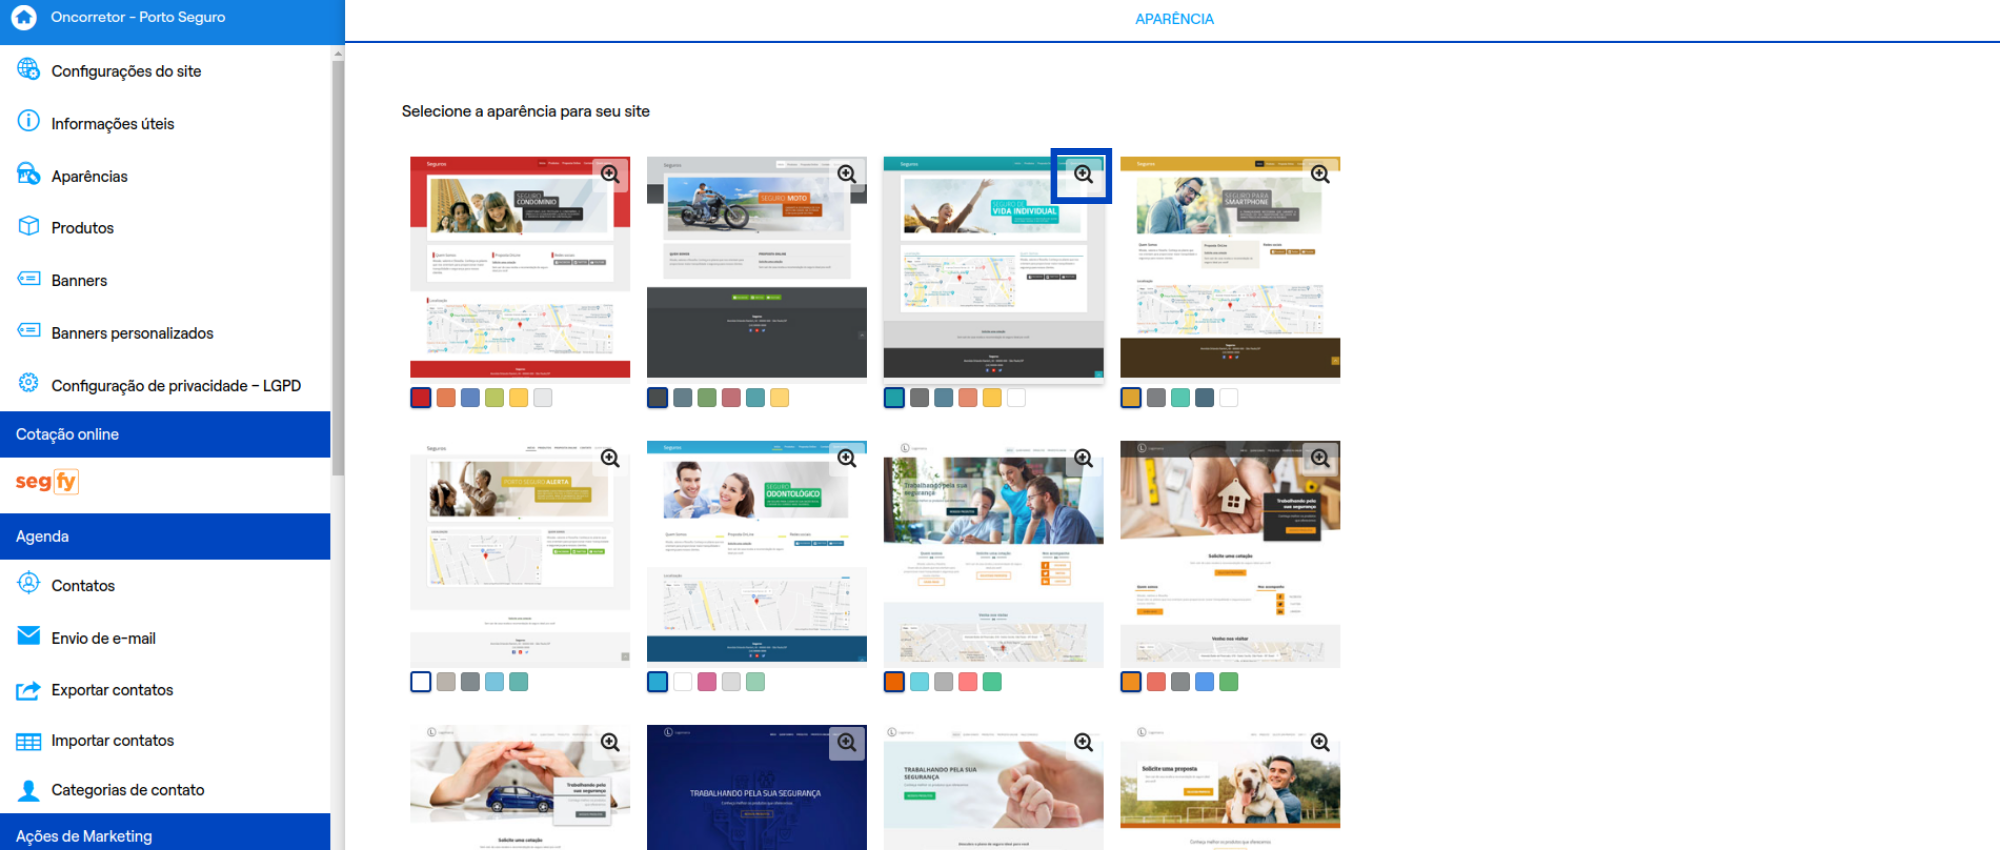Viewport: 2000px width, 850px height.
Task: Select red color swatch under first theme
Action: click(421, 398)
